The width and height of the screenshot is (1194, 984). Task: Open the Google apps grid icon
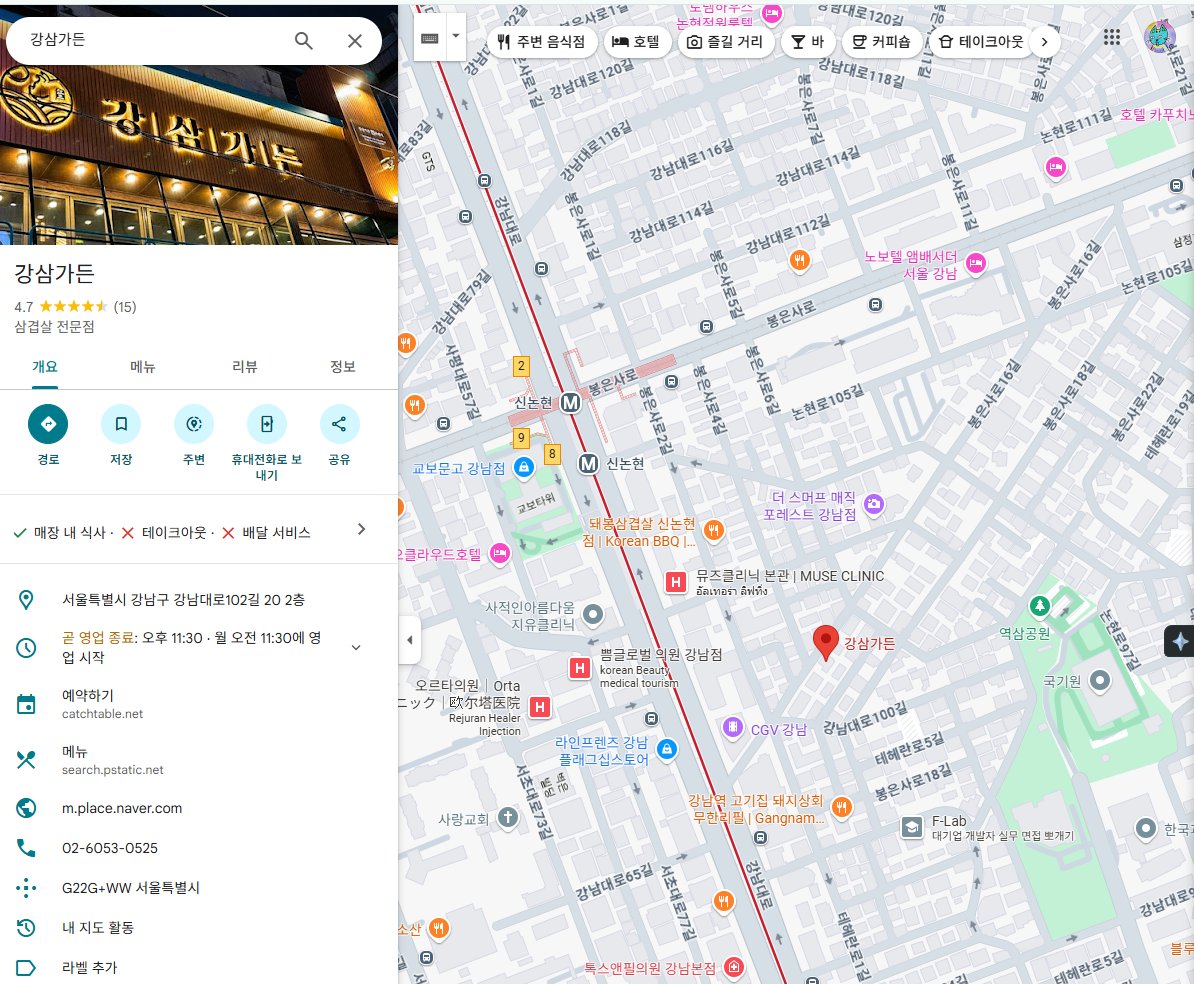pos(1112,37)
